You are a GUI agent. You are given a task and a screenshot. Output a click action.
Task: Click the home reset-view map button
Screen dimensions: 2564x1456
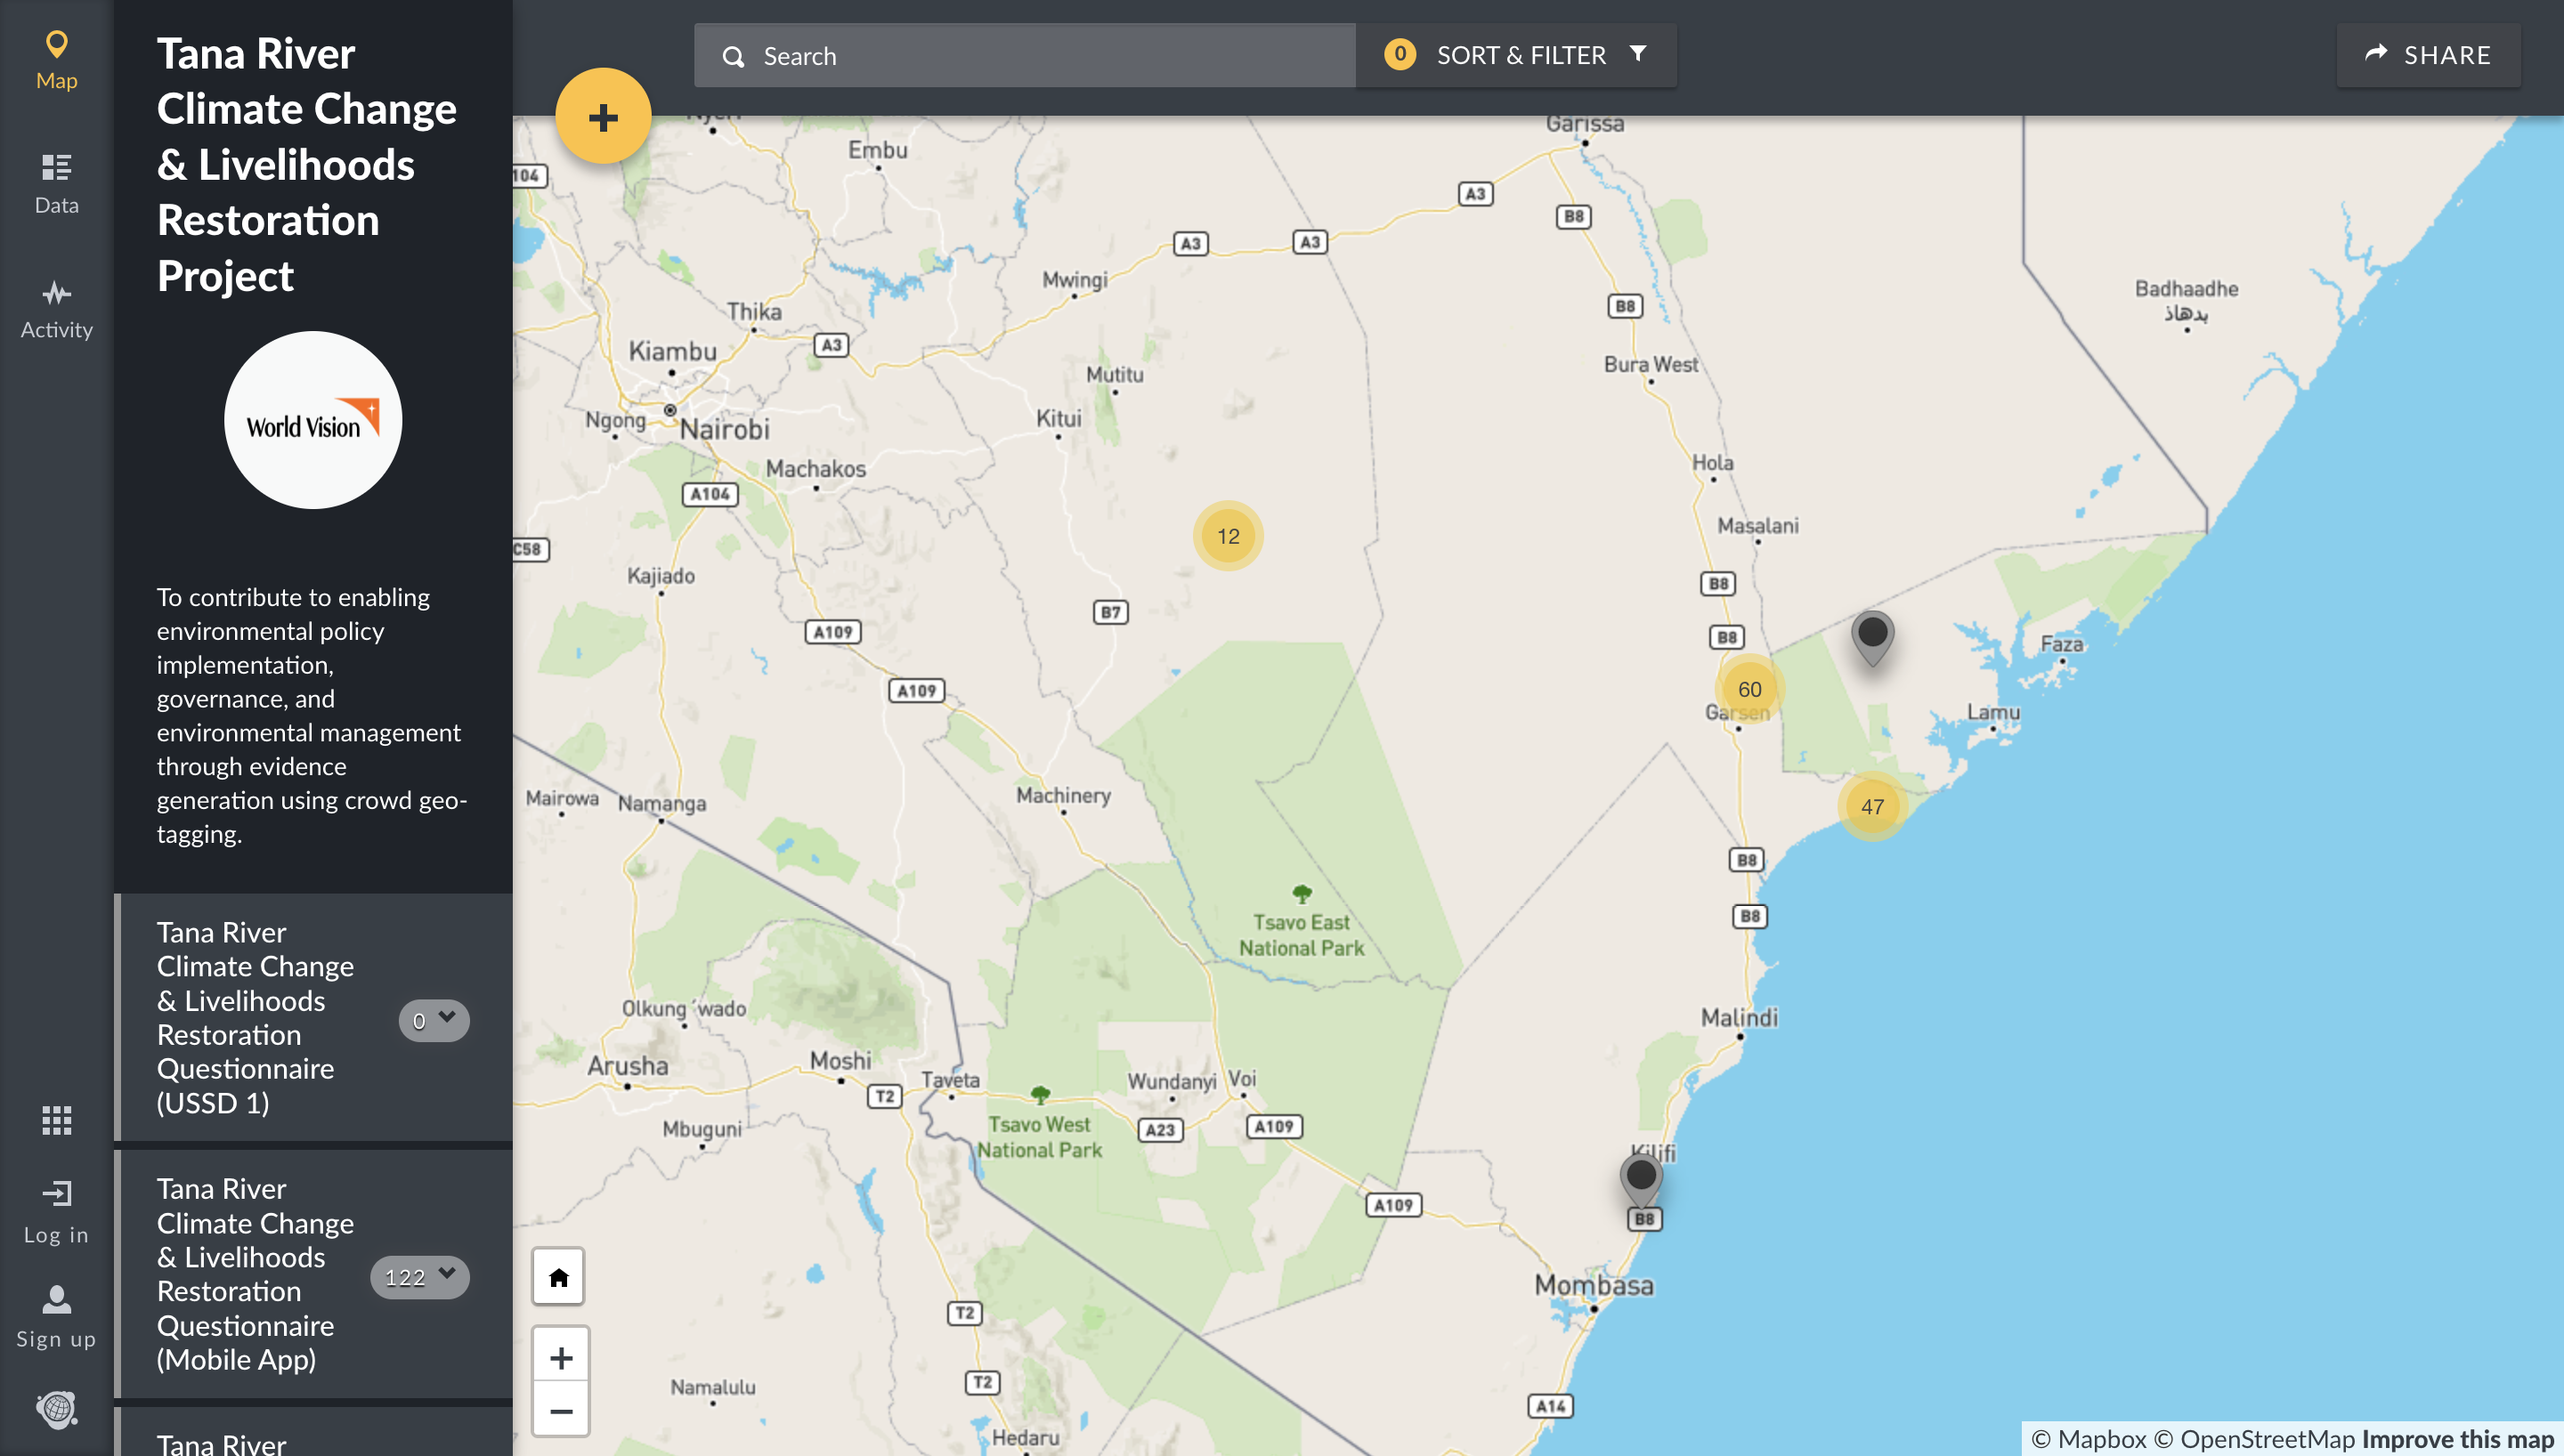click(x=559, y=1277)
